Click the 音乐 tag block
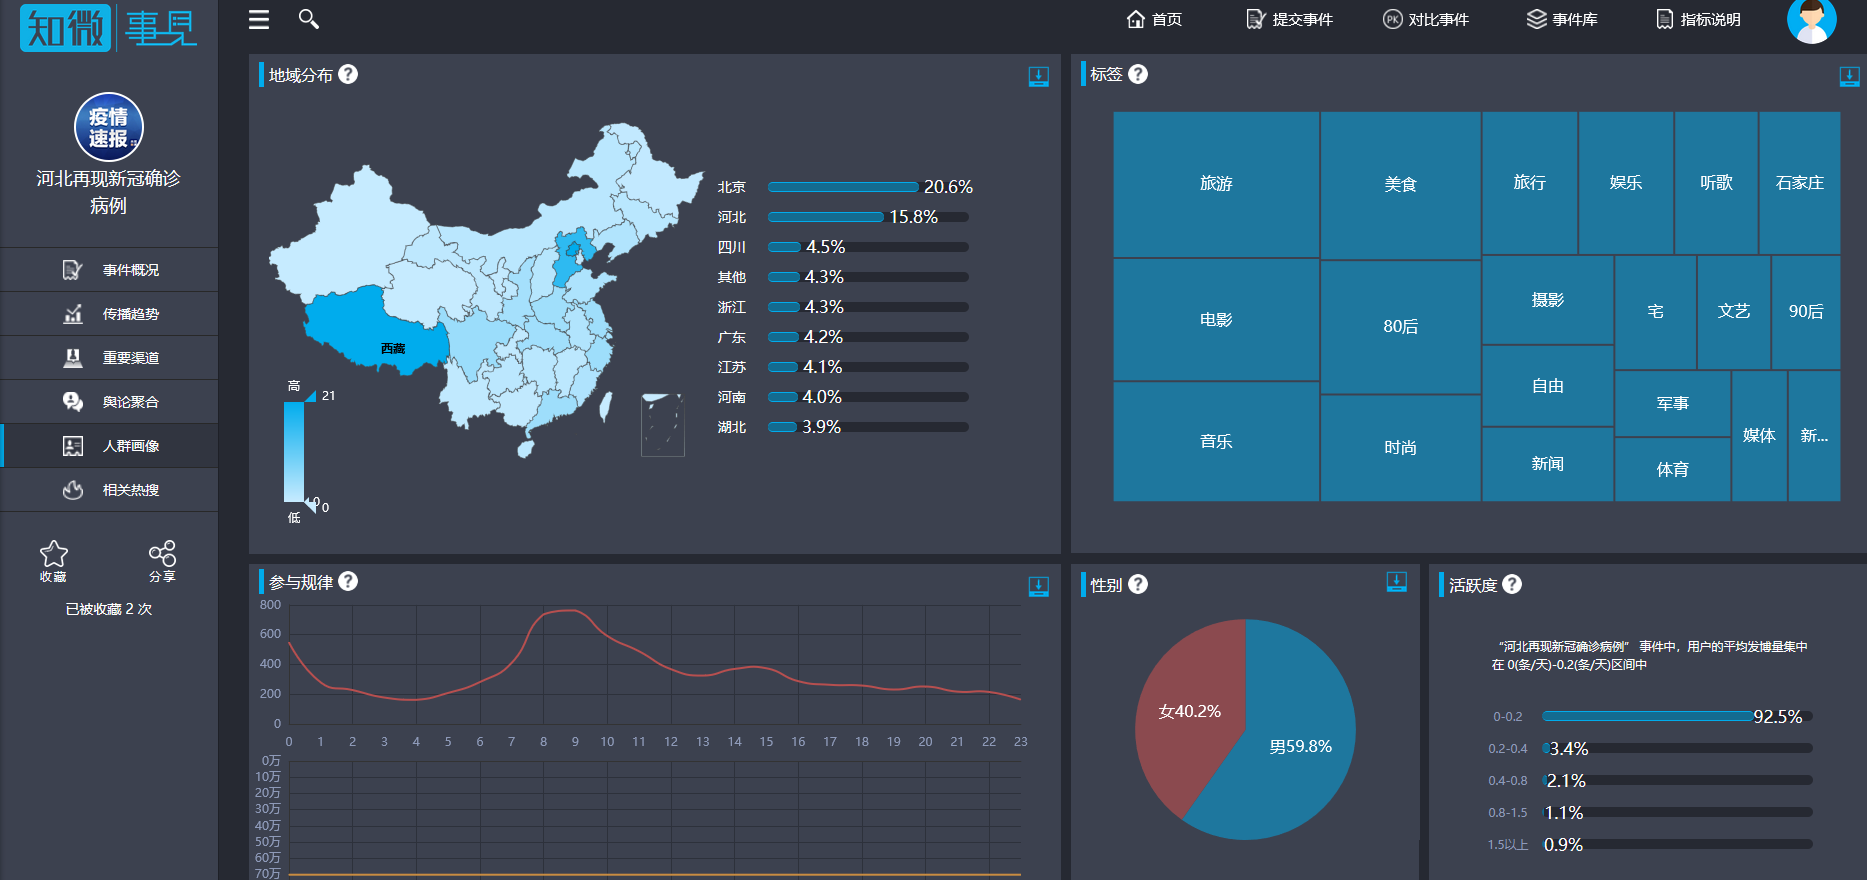 pos(1216,441)
